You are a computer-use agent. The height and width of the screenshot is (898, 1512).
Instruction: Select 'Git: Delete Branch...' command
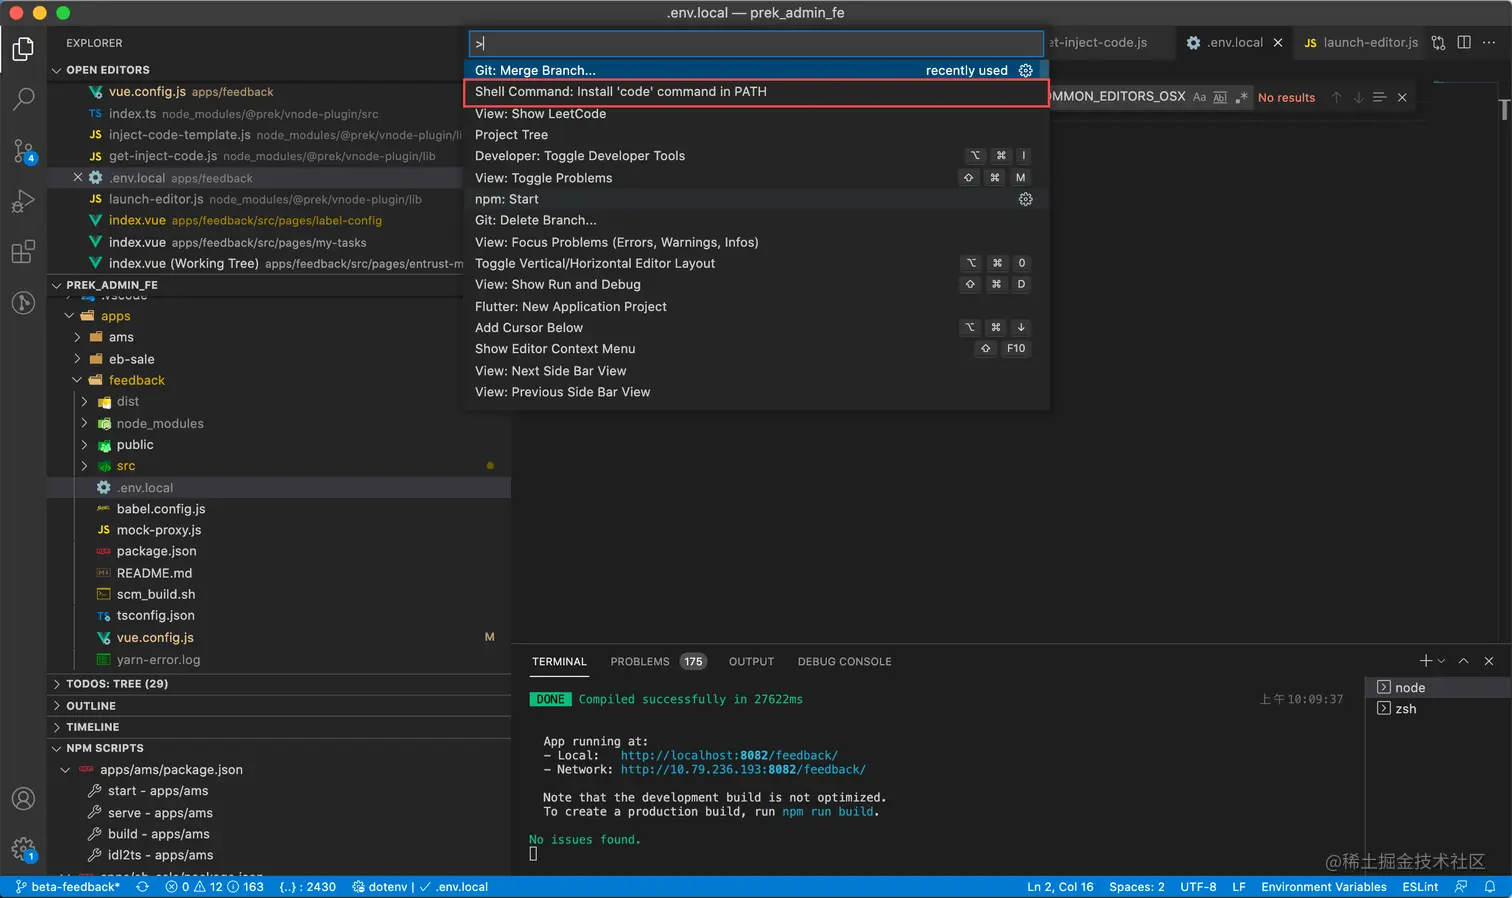(756, 220)
